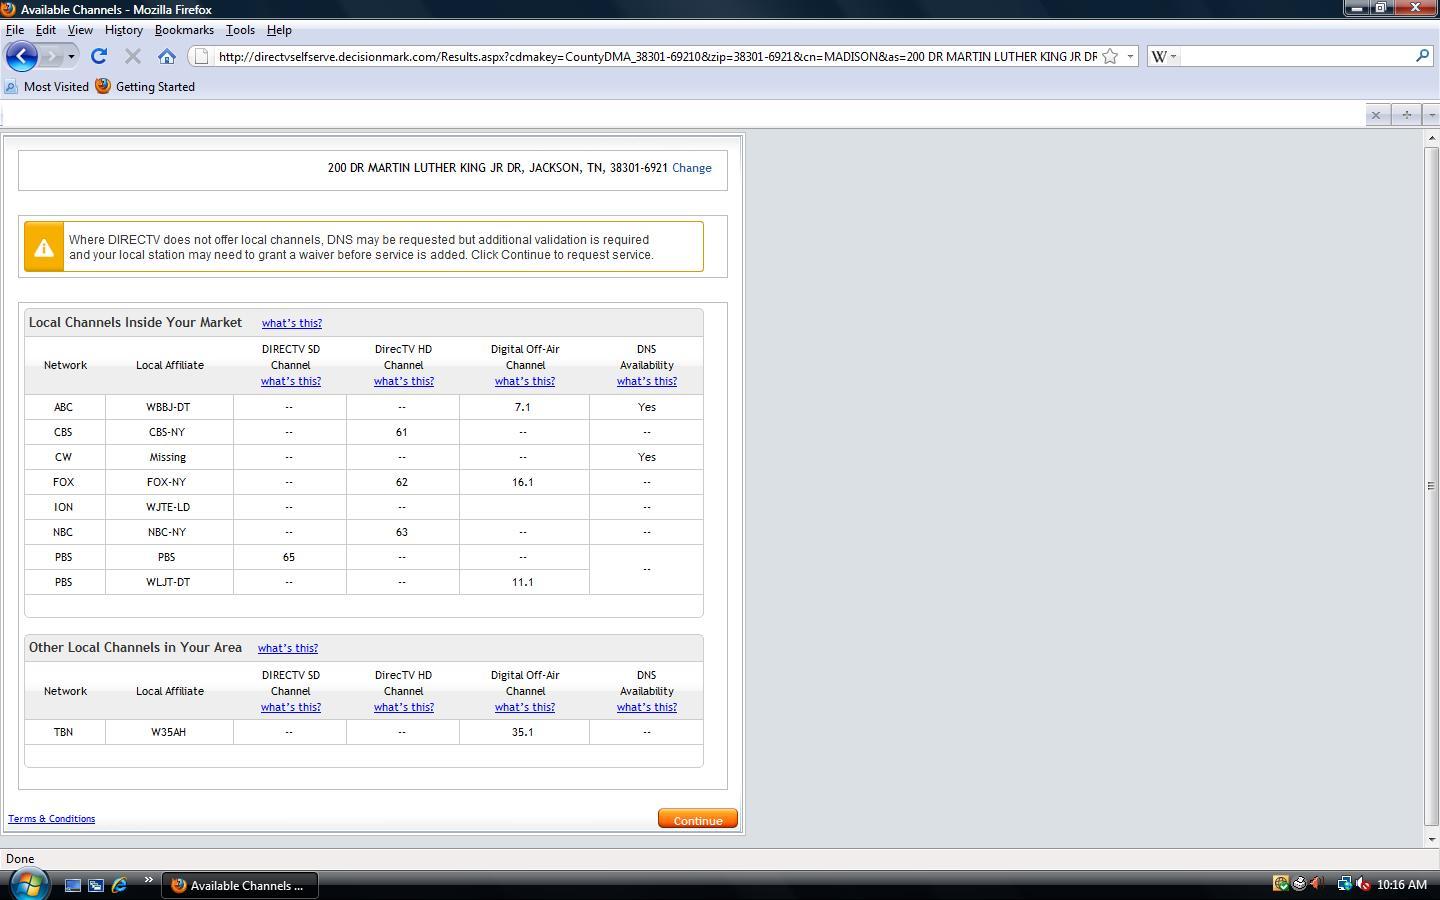Click the search magnifier icon
This screenshot has width=1440, height=900.
(1422, 56)
